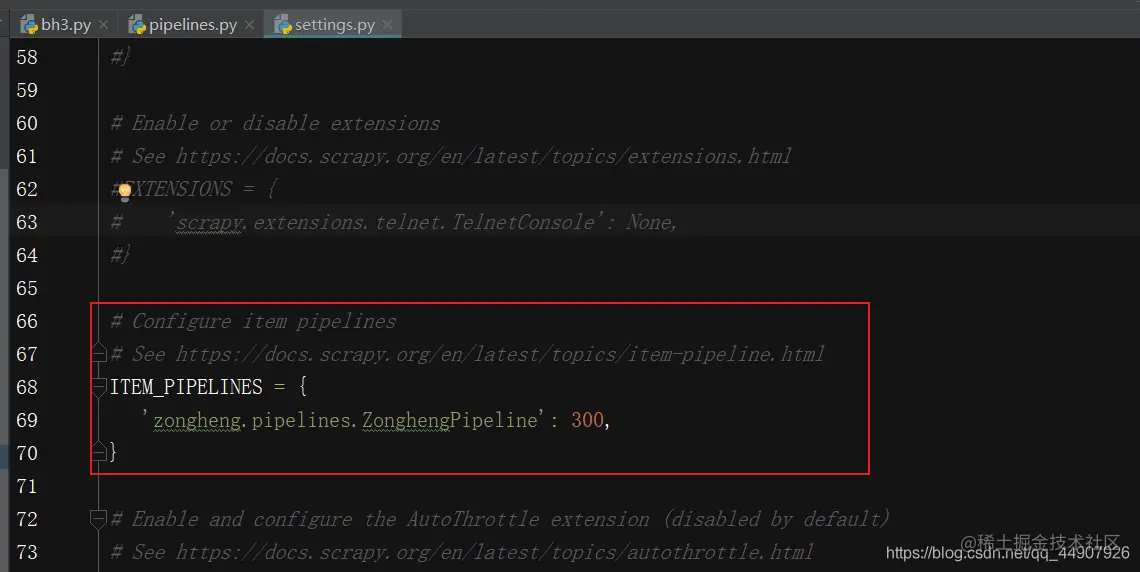Select the settings.py tab
Screen dimensions: 1140x572
pos(334,25)
